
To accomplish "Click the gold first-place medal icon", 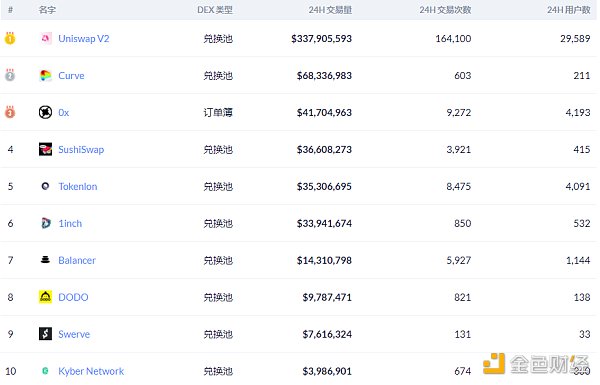I will 10,38.
